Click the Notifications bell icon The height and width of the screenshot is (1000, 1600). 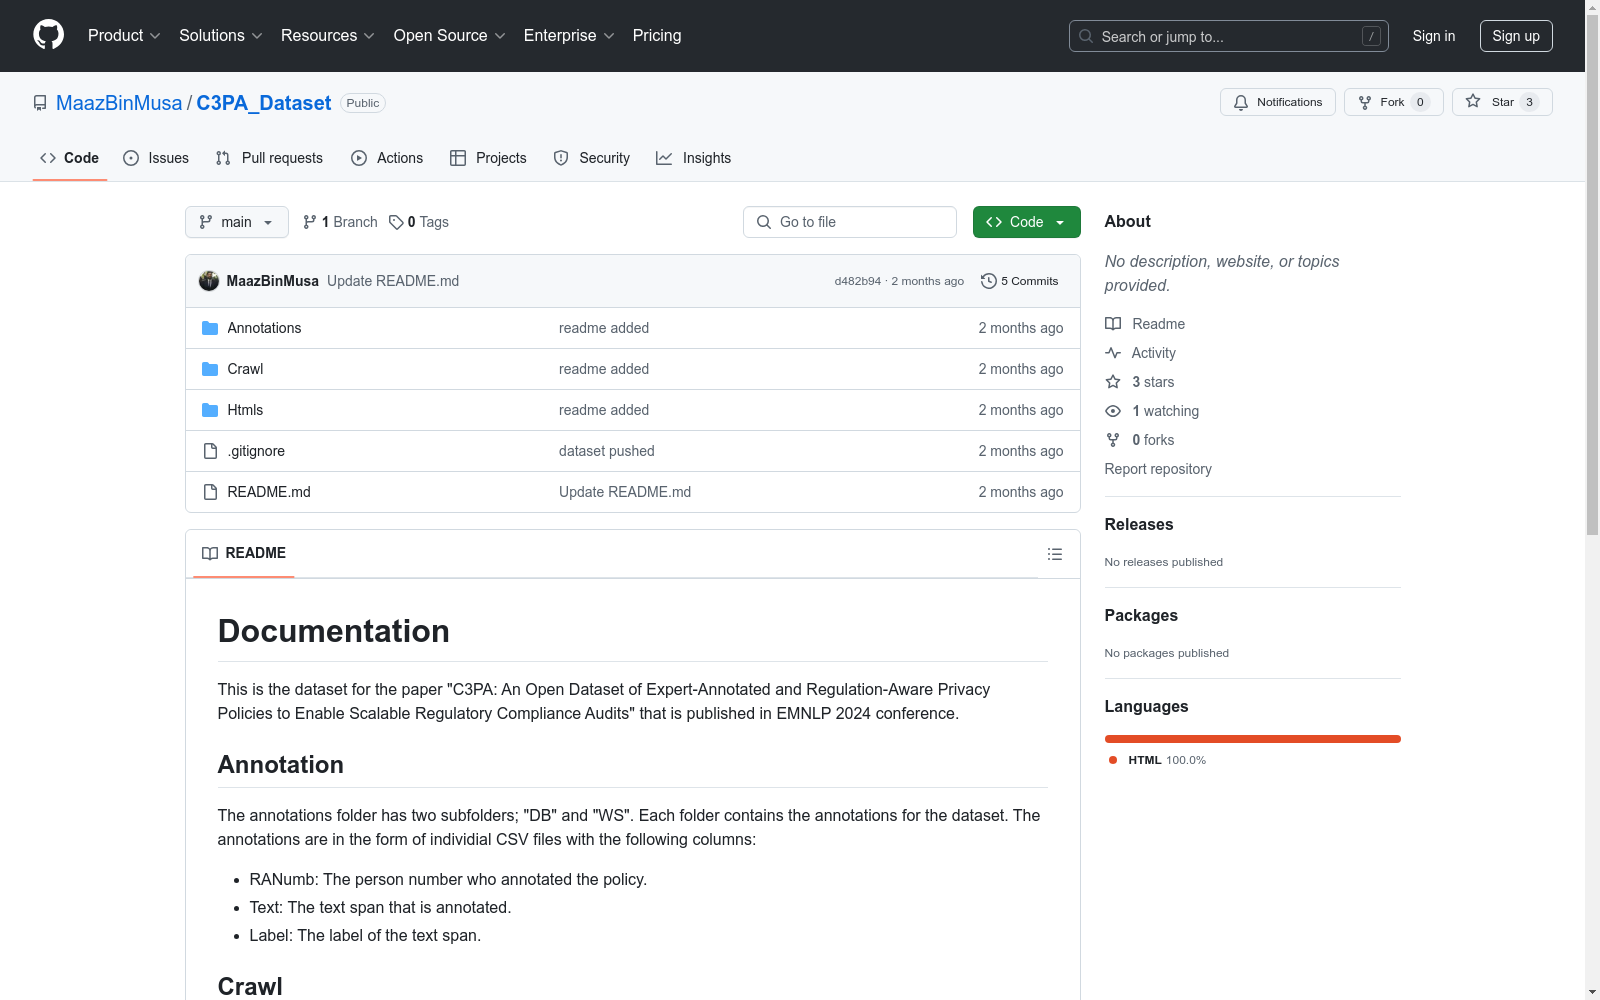click(1241, 102)
